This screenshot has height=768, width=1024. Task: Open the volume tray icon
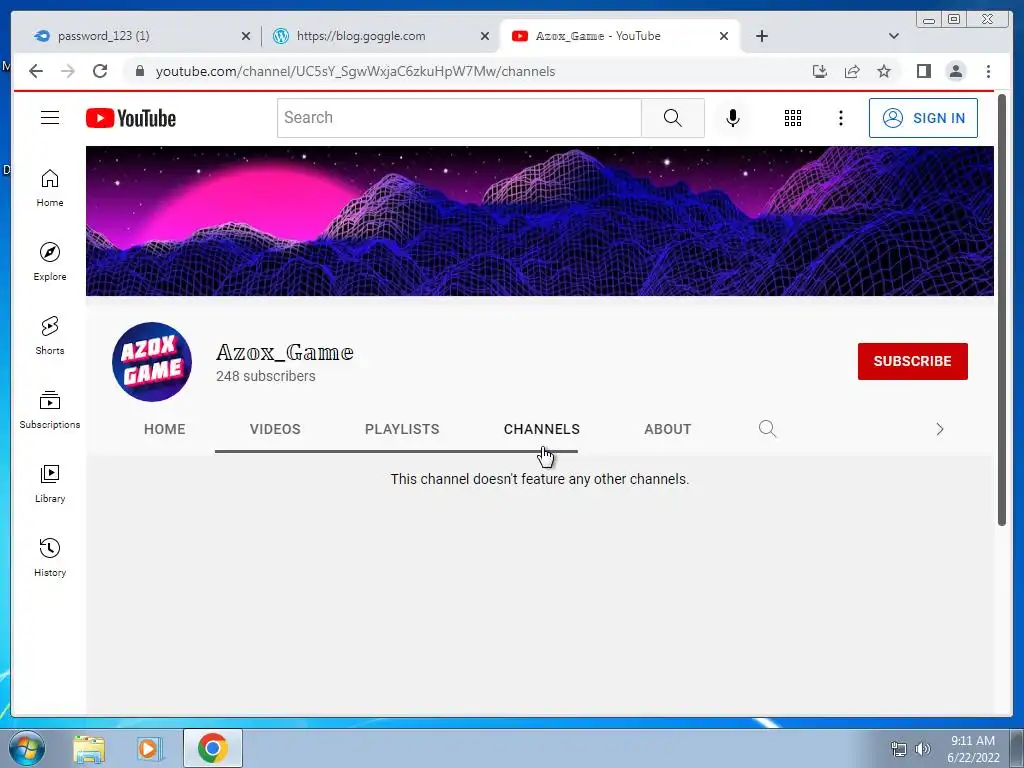pos(923,749)
